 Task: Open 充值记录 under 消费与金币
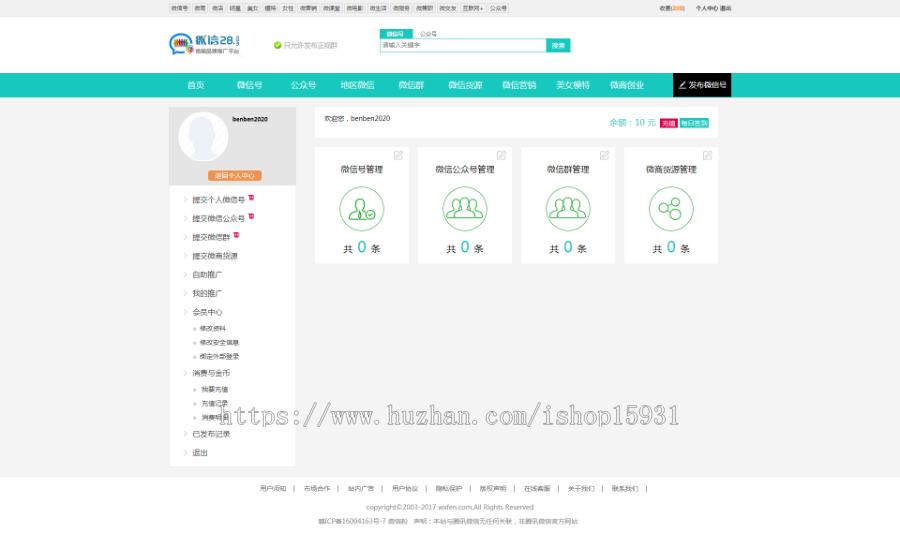[x=215, y=403]
